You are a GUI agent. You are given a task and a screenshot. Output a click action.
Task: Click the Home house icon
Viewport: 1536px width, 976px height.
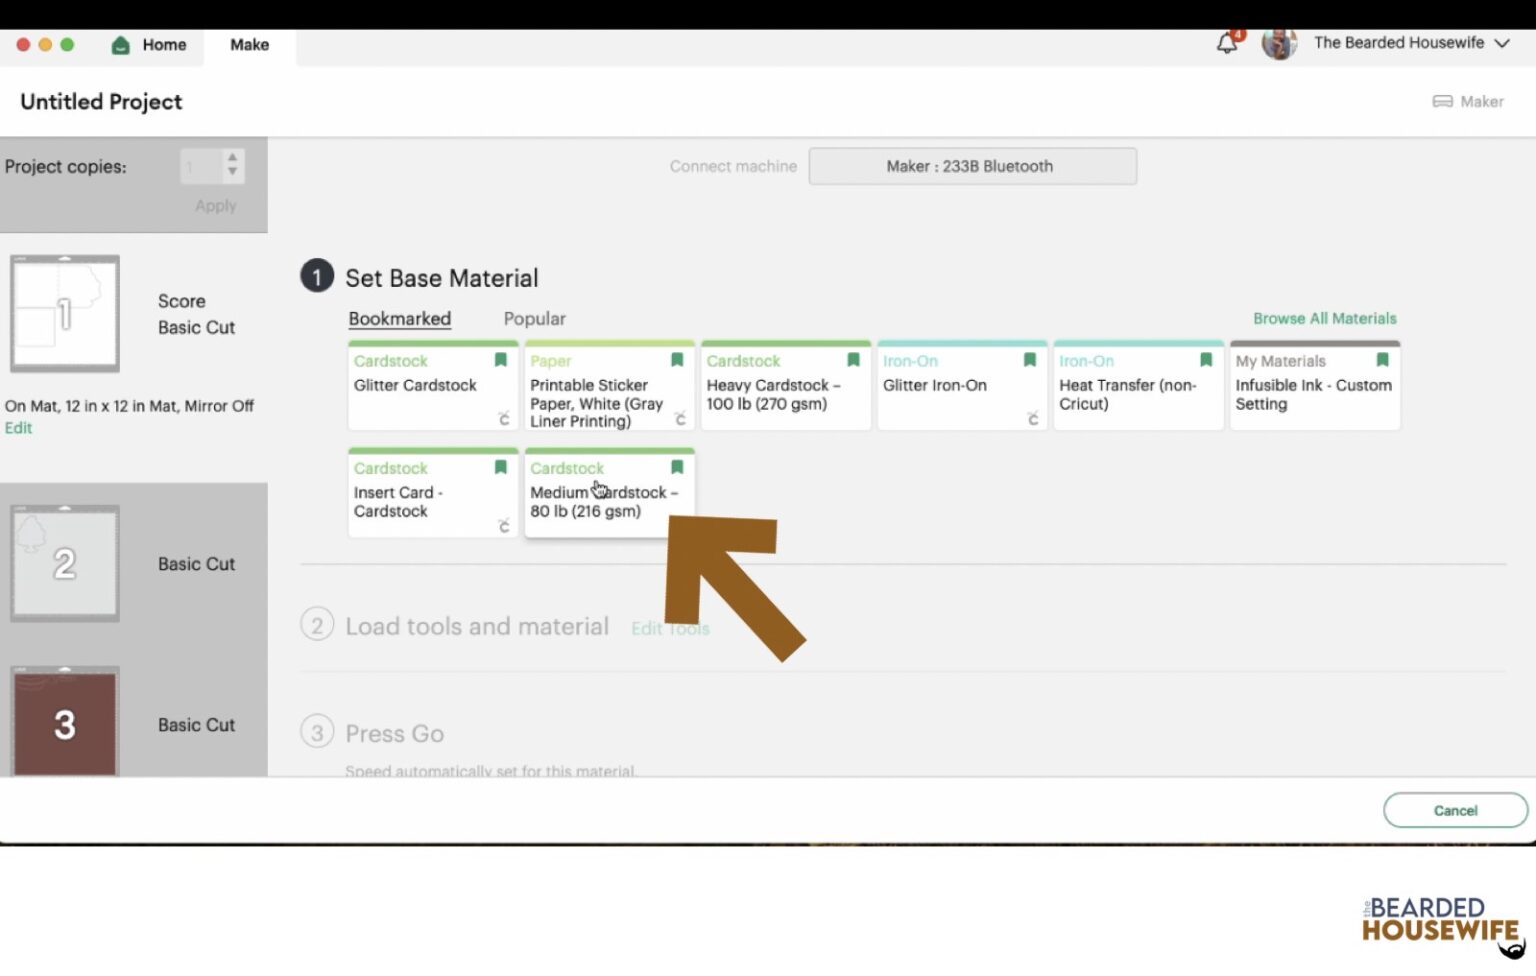coord(121,45)
